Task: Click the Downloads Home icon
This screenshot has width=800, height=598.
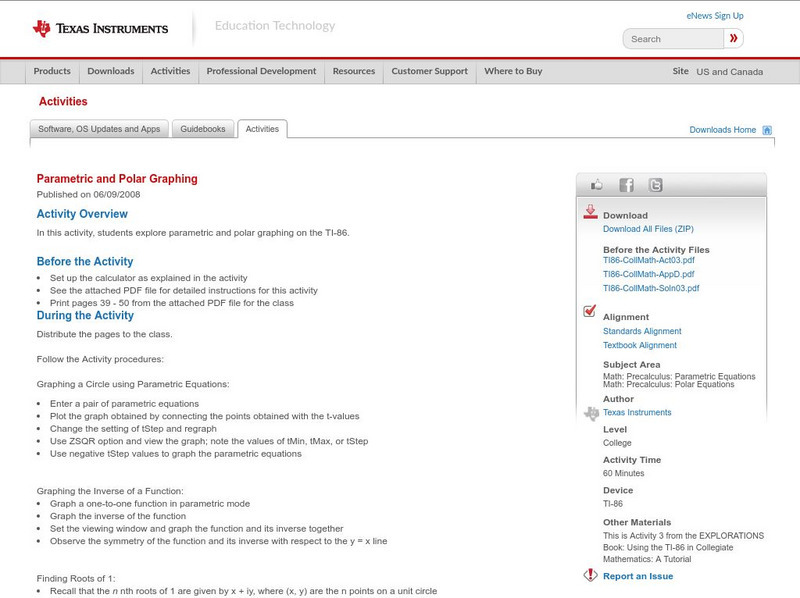Action: (x=765, y=129)
